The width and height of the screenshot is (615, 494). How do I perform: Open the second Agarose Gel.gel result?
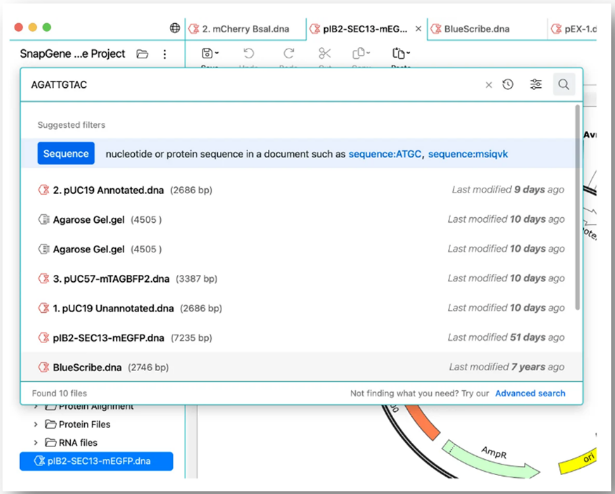coord(301,249)
